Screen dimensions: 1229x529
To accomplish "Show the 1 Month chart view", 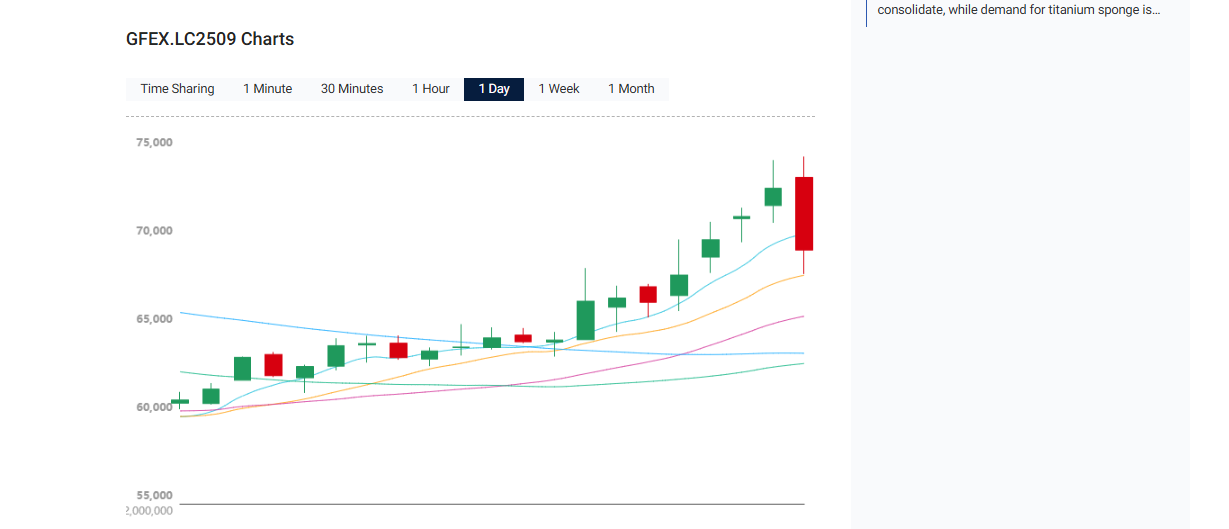I will pos(631,89).
